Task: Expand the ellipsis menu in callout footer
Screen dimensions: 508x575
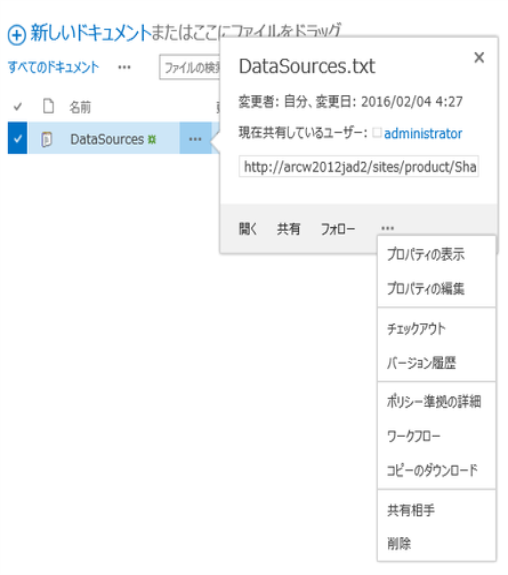Action: tap(387, 228)
